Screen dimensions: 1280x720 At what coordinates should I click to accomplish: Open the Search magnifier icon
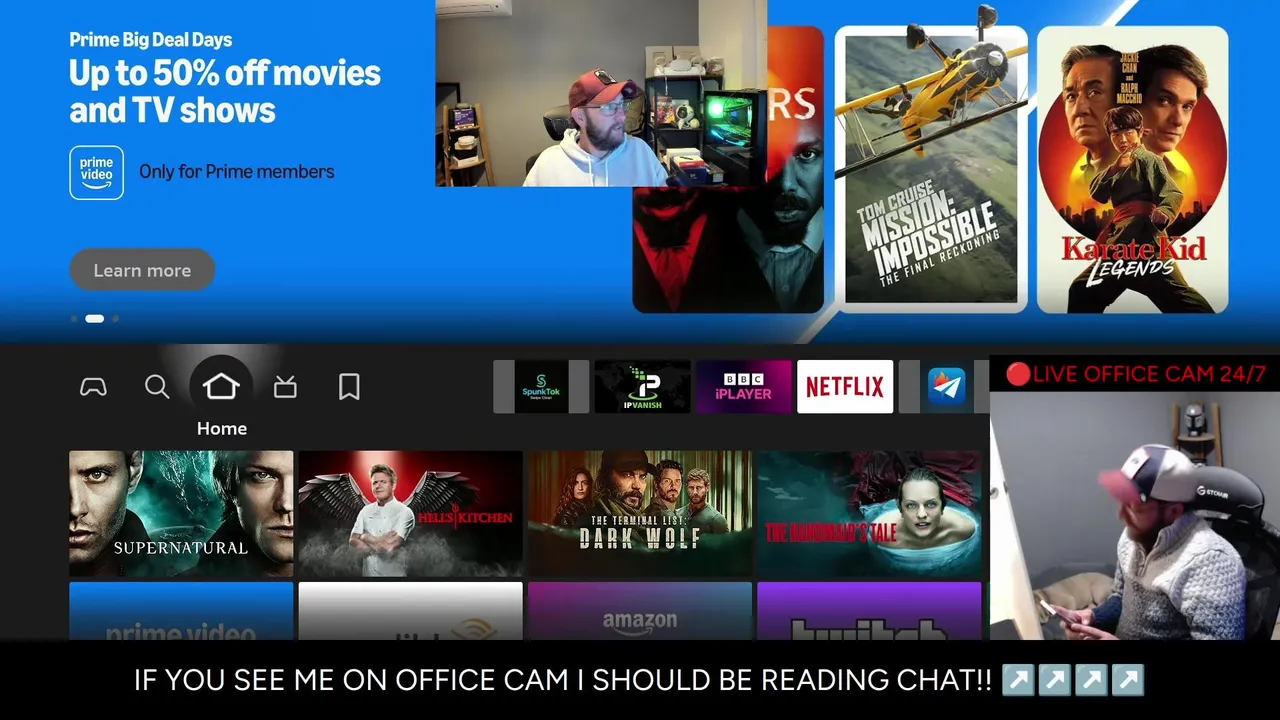[x=157, y=387]
